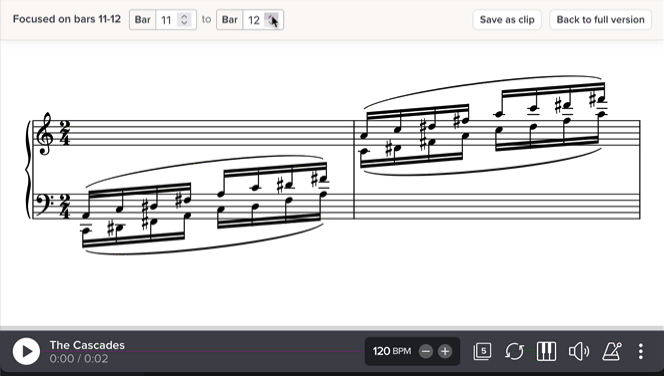Play The Cascades clip
Image resolution: width=664 pixels, height=376 pixels.
click(26, 351)
